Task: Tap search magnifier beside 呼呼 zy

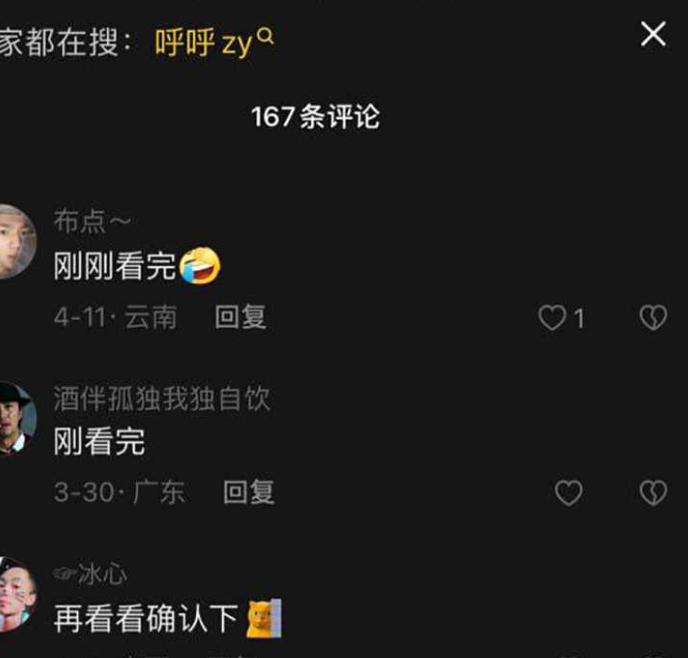Action: coord(265,36)
